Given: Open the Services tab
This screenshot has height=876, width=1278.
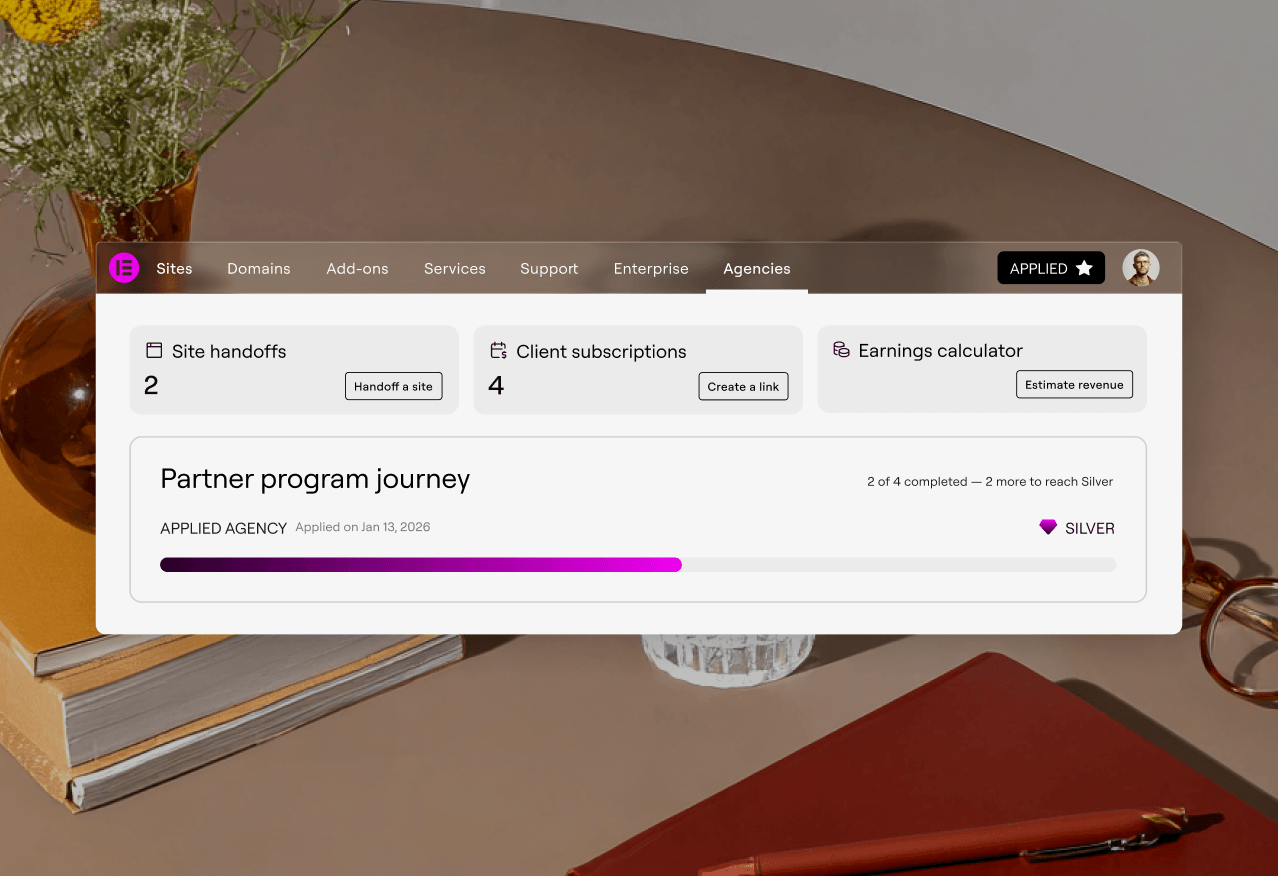Looking at the screenshot, I should coord(454,269).
